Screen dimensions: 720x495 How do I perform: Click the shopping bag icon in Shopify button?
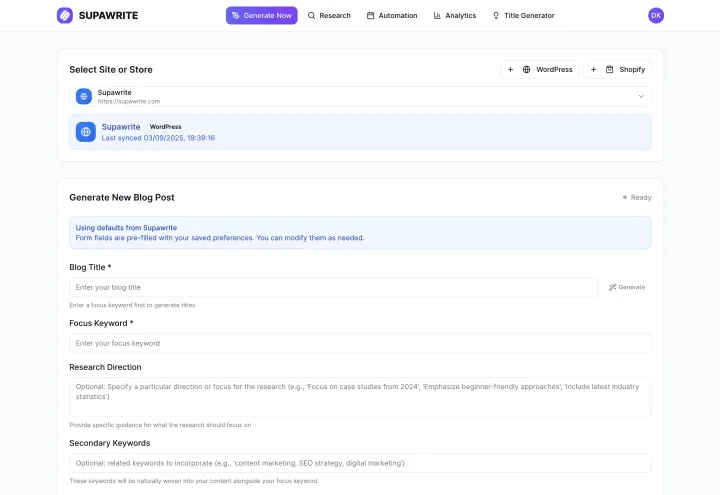609,69
